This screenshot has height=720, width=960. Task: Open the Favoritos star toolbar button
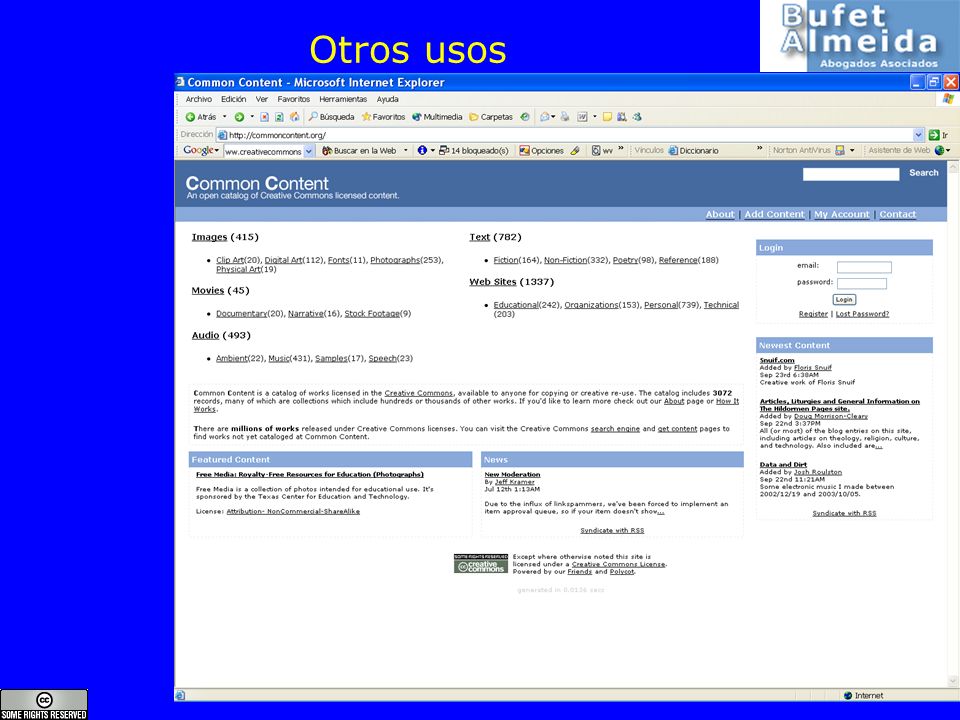tap(383, 117)
